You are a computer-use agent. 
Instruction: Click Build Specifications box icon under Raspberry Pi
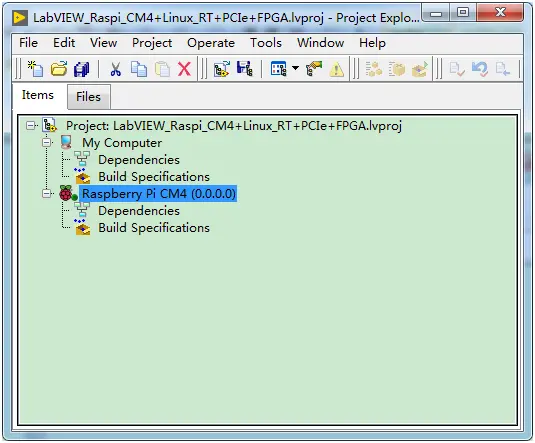[82, 227]
